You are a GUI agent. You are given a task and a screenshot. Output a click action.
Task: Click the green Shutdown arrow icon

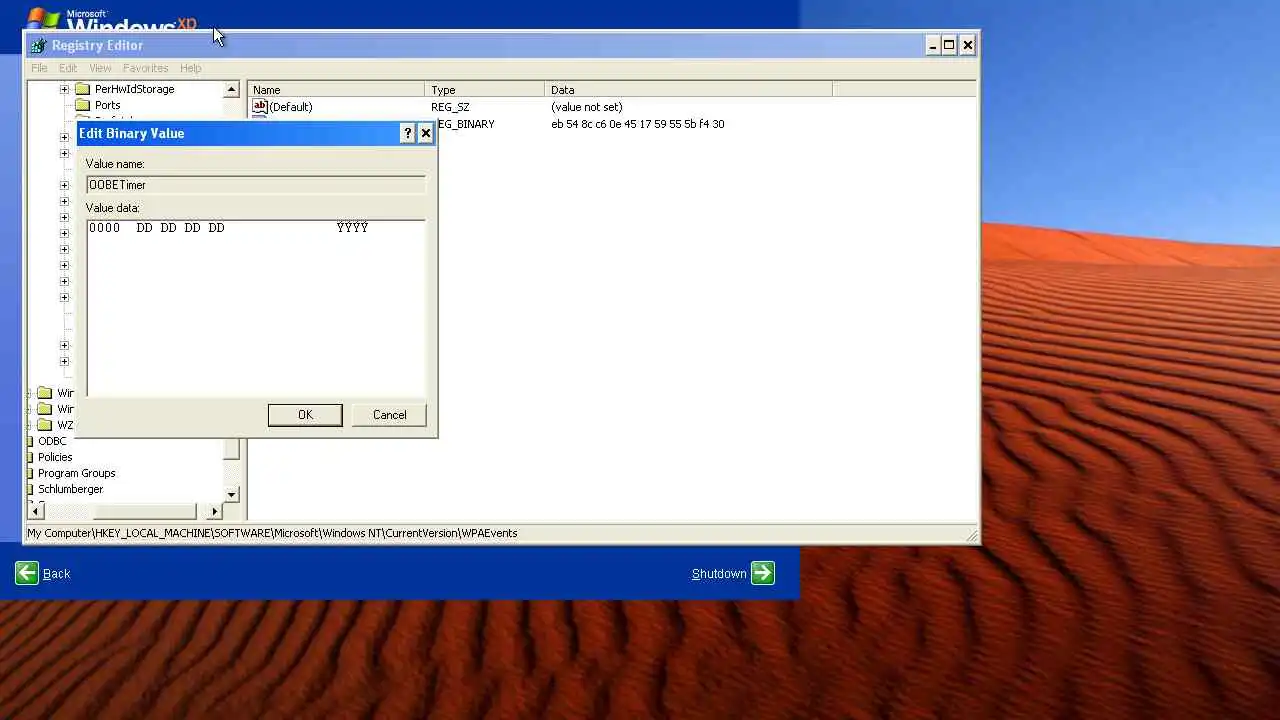[763, 573]
